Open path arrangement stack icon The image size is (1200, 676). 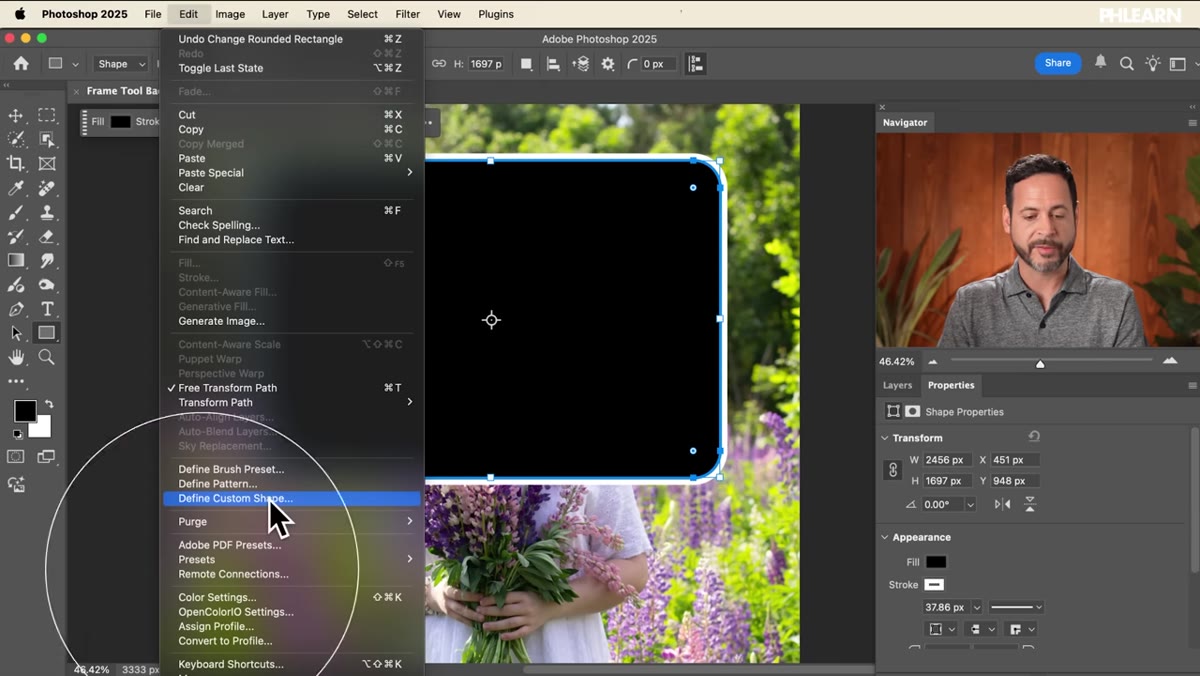coord(580,64)
